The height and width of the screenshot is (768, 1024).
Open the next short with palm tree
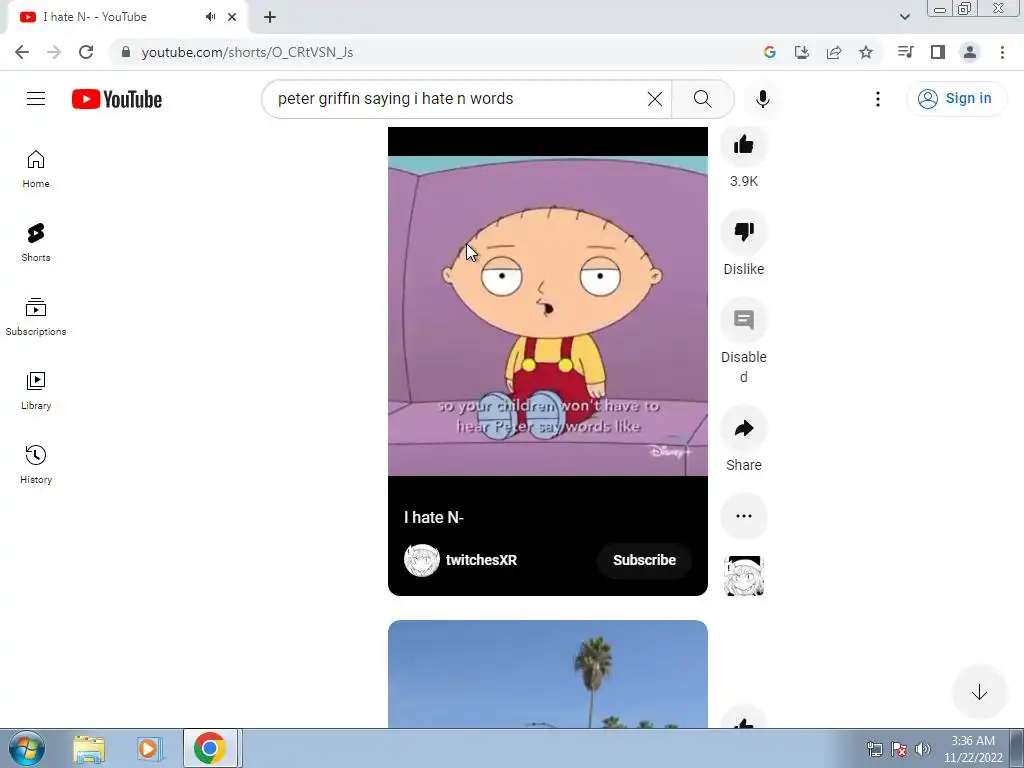pyautogui.click(x=547, y=674)
